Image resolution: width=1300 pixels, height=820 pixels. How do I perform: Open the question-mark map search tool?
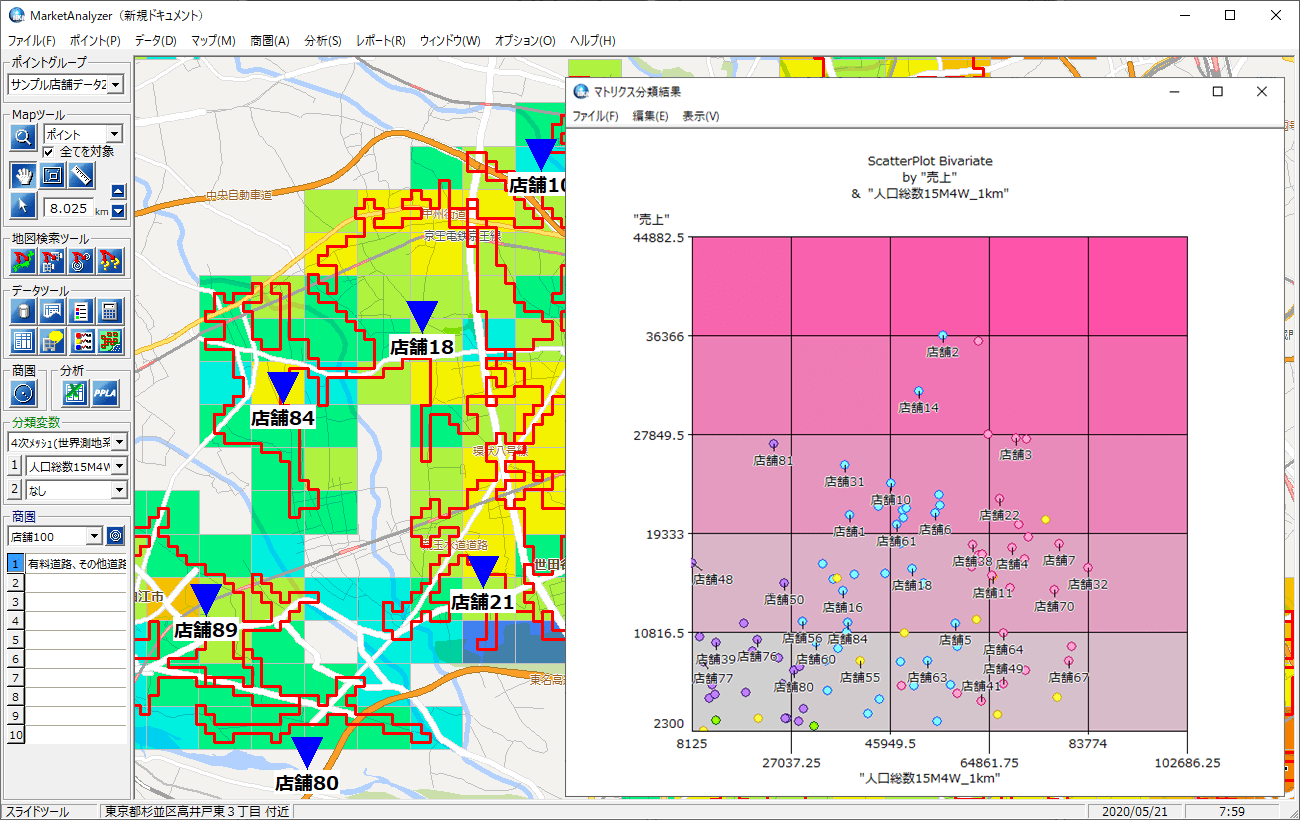(x=110, y=262)
